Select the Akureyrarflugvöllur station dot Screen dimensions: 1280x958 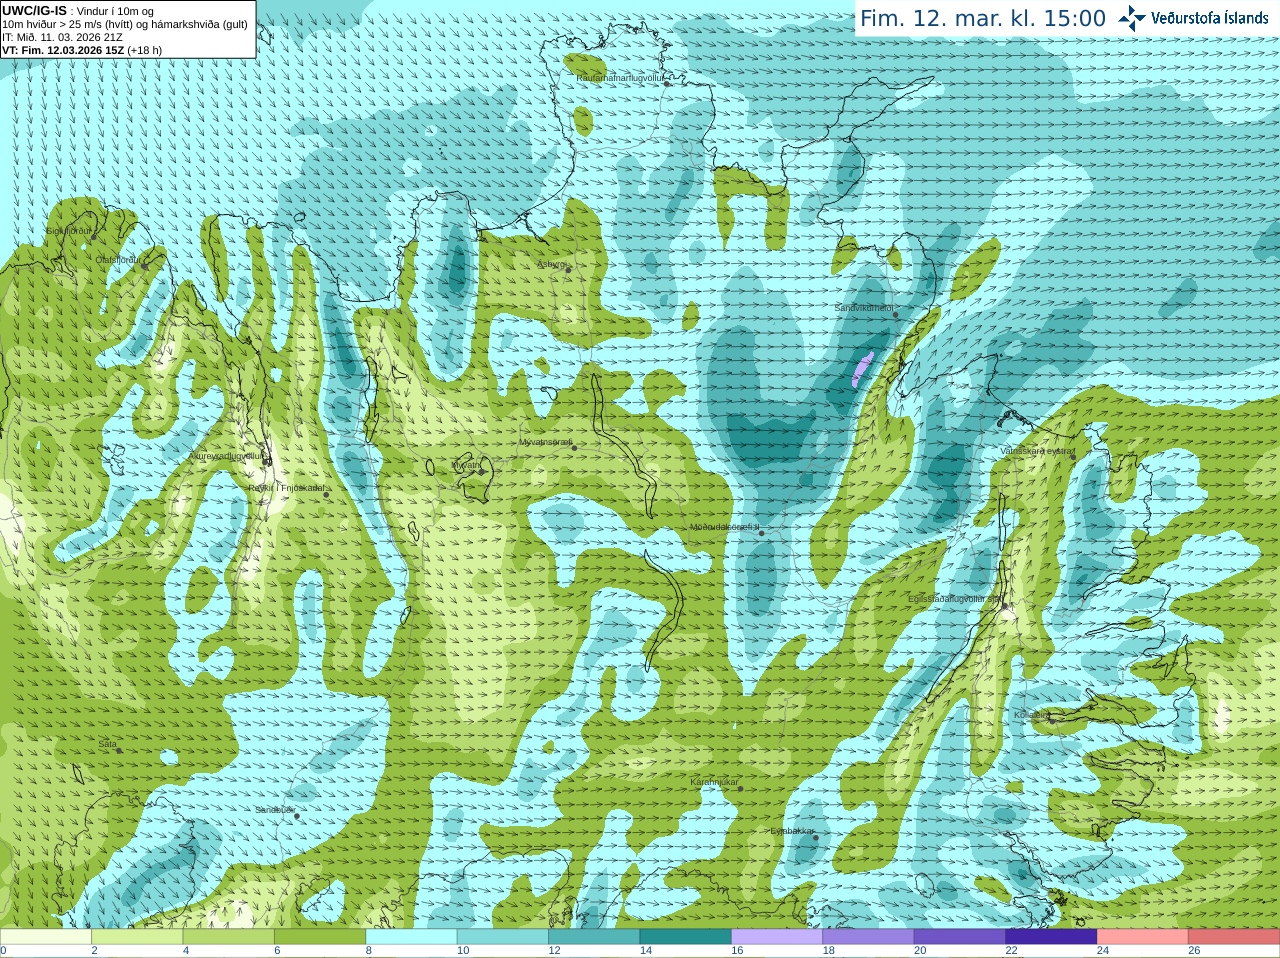tap(267, 462)
